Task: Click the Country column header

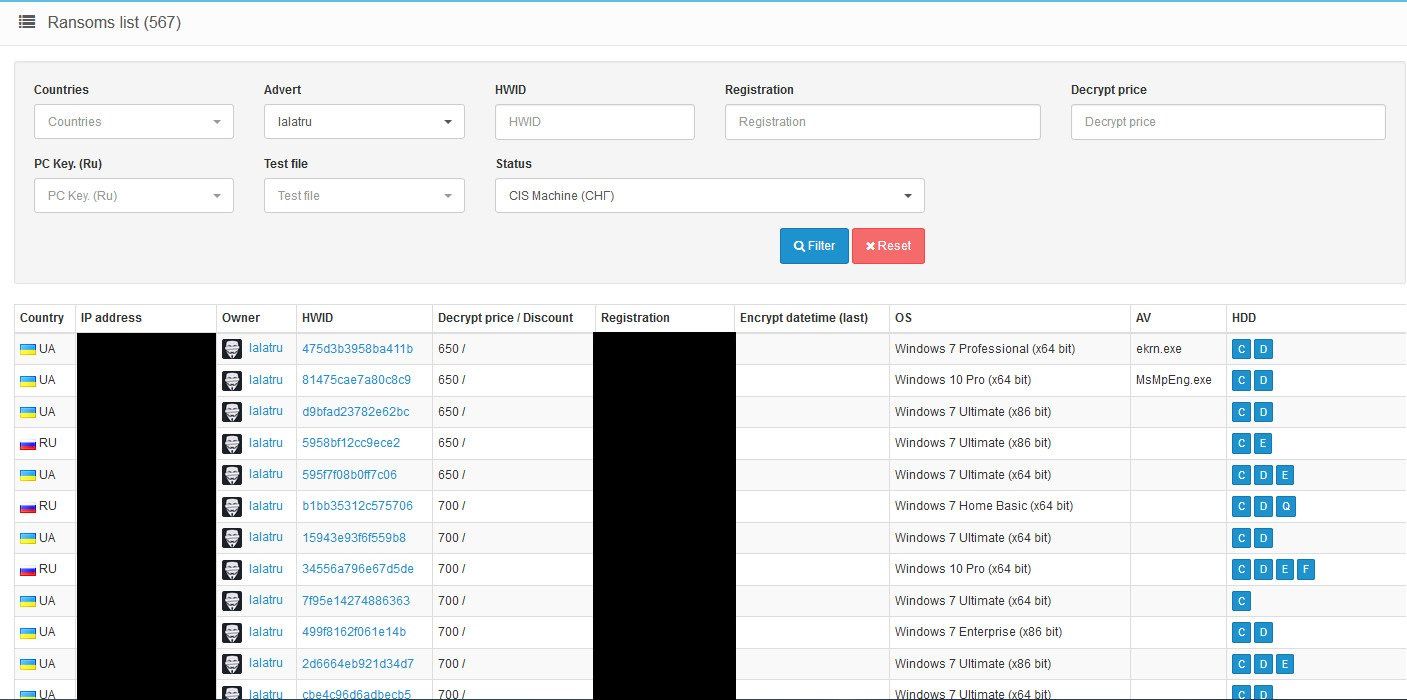Action: tap(42, 318)
